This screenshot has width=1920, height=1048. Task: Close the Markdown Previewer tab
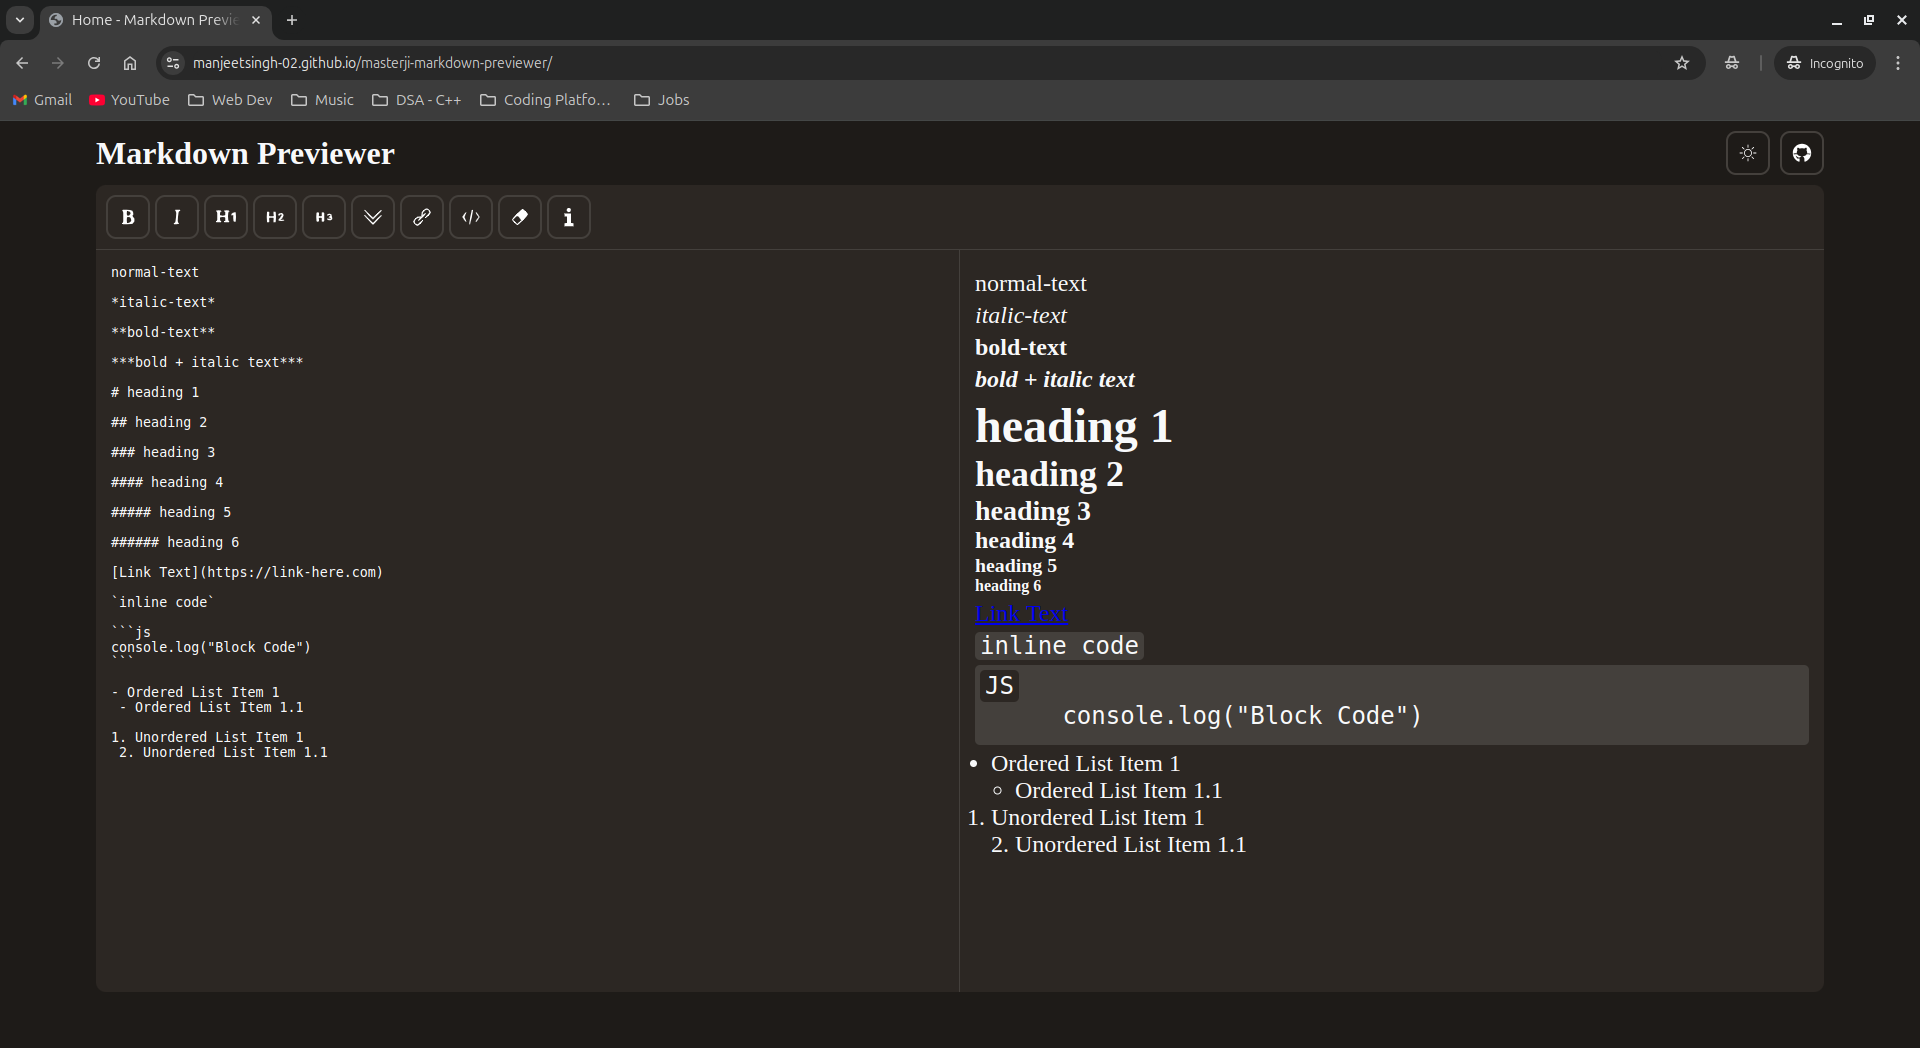pos(256,20)
